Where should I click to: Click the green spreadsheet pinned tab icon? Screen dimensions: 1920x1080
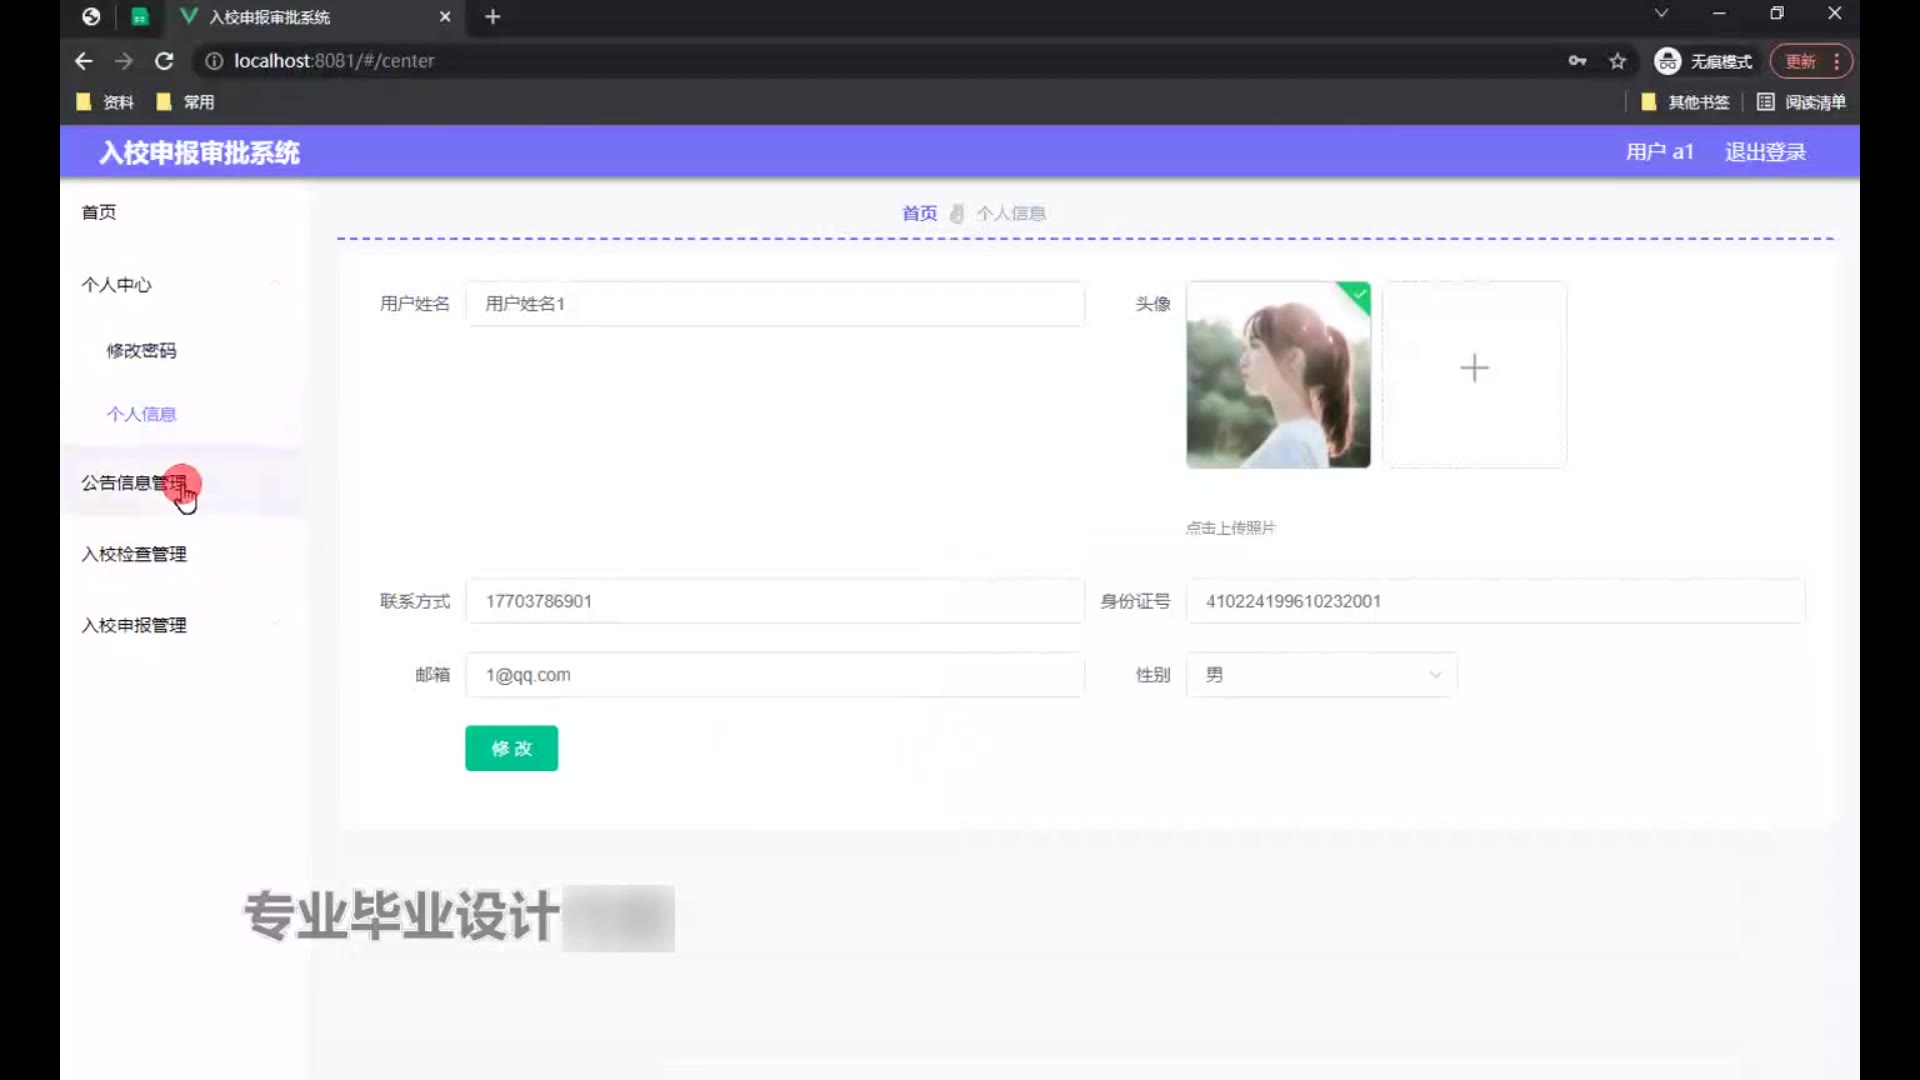pos(140,17)
